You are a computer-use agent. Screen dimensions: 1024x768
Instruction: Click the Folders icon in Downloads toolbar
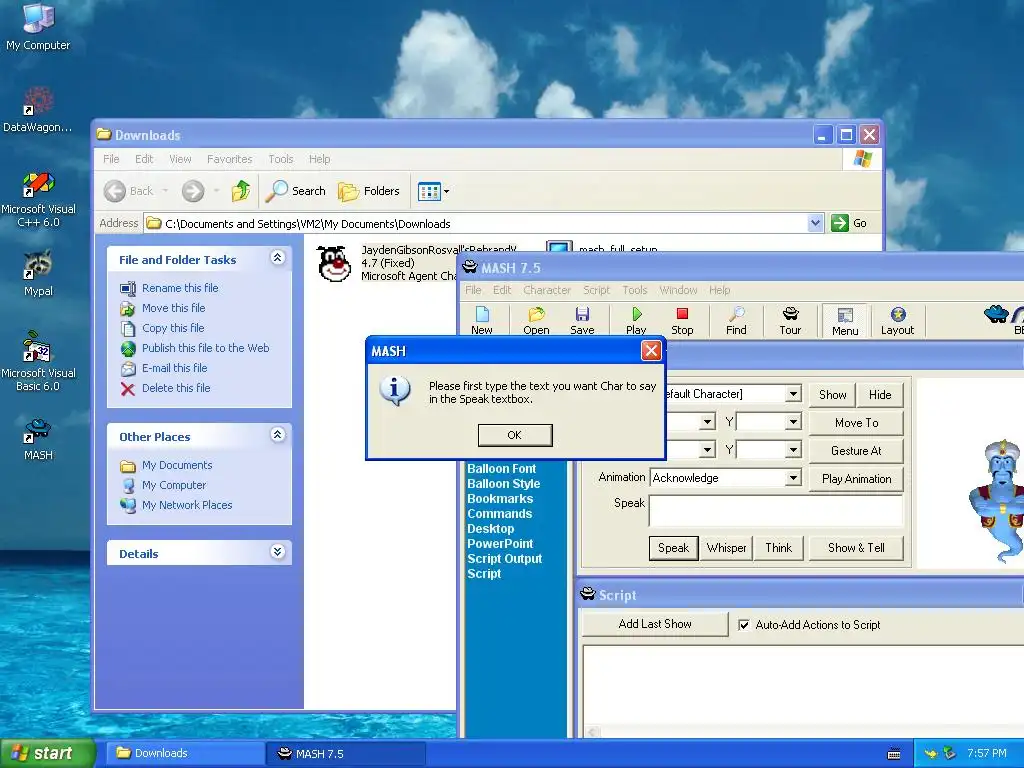[x=369, y=191]
